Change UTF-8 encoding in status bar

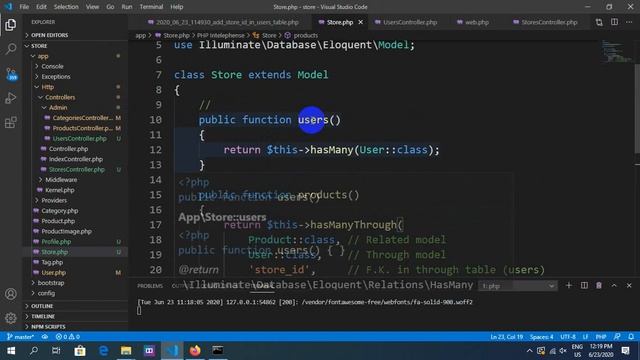pos(568,337)
